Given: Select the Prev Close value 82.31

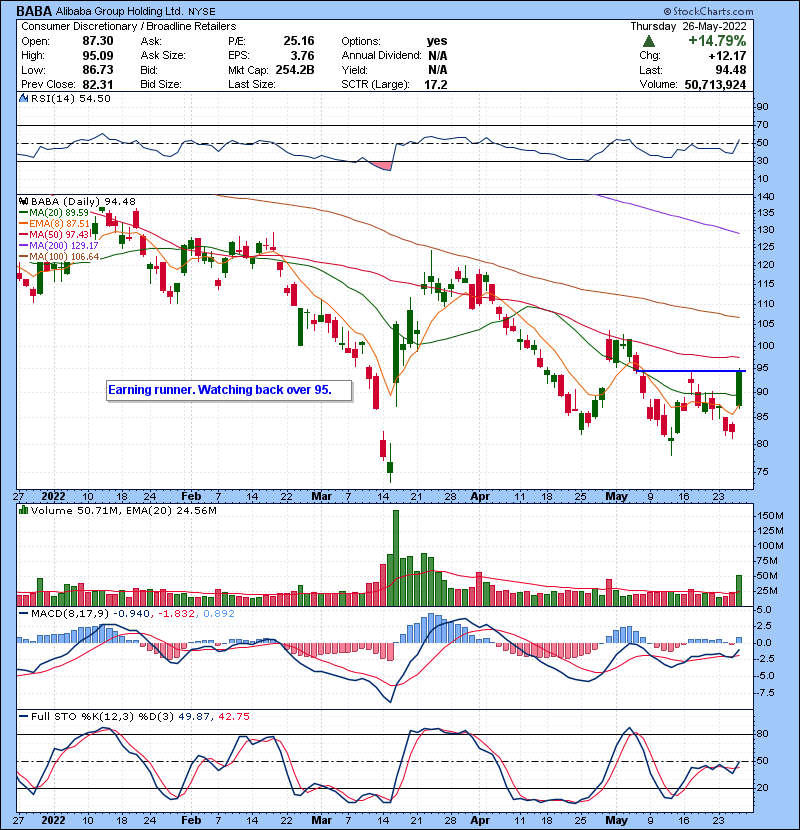Looking at the screenshot, I should coord(97,84).
